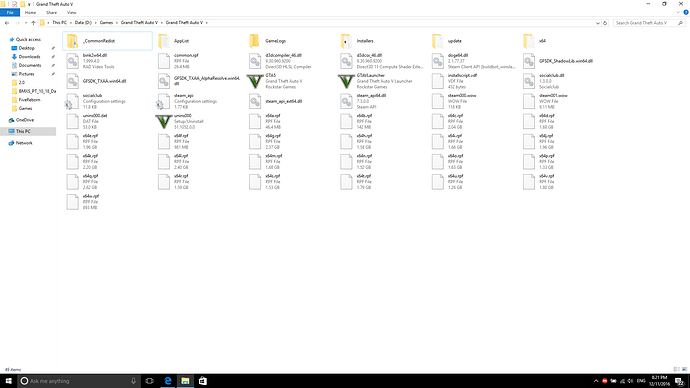Open the recent locations dropdown arrow
690x388 pixels.
click(x=26, y=23)
